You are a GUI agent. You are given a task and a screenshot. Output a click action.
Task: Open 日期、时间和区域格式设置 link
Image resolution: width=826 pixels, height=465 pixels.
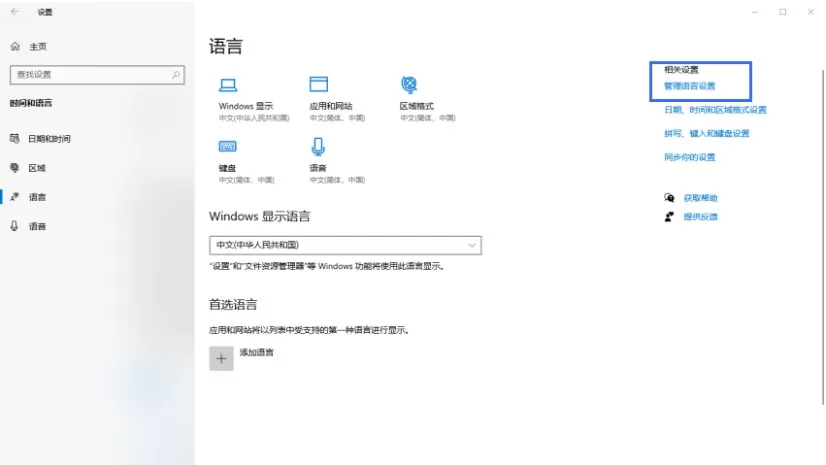[715, 110]
